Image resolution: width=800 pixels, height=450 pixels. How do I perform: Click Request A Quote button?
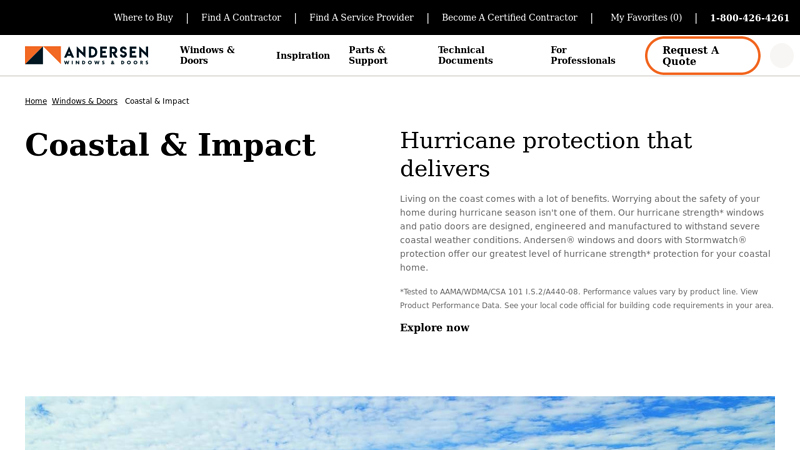click(703, 56)
